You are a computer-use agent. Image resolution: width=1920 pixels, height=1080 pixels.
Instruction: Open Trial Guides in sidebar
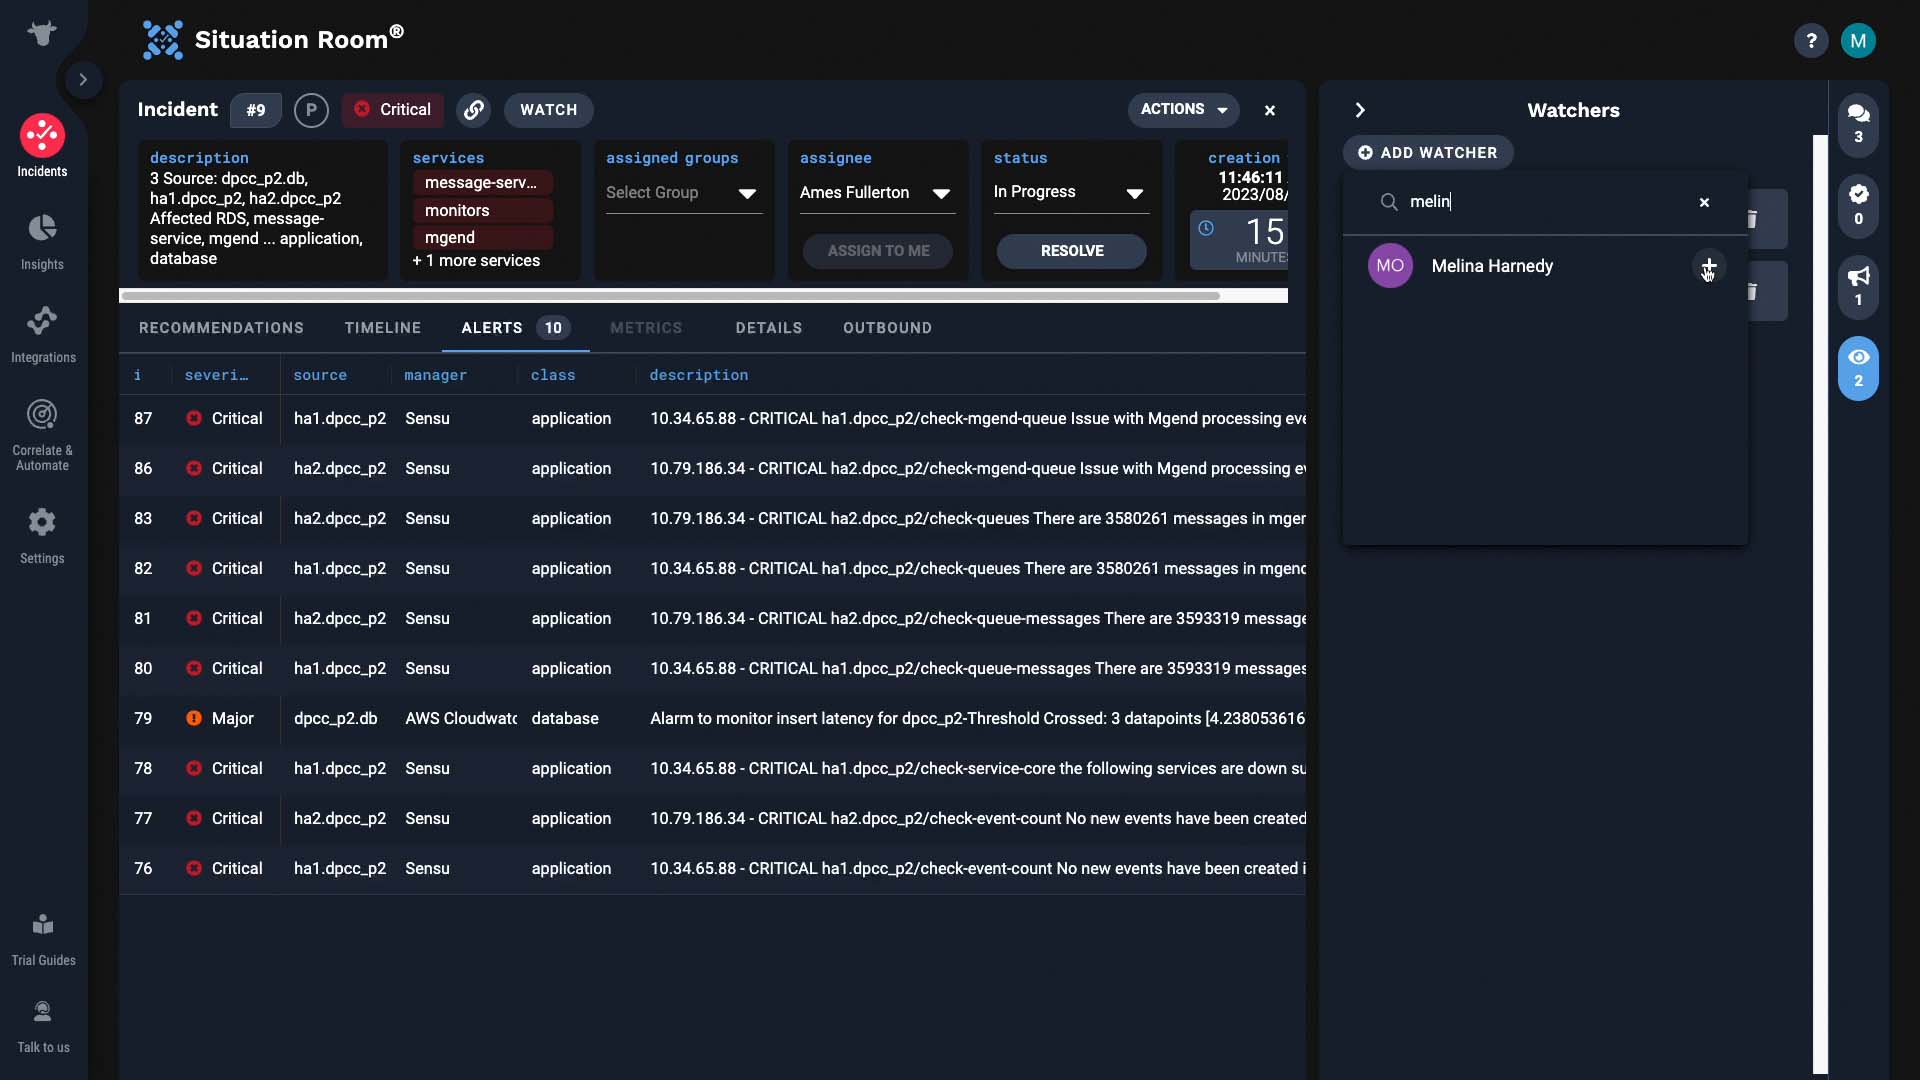(x=43, y=940)
